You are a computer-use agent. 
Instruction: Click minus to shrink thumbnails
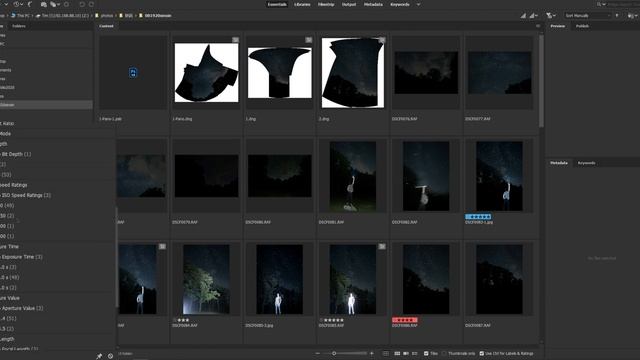(x=318, y=353)
